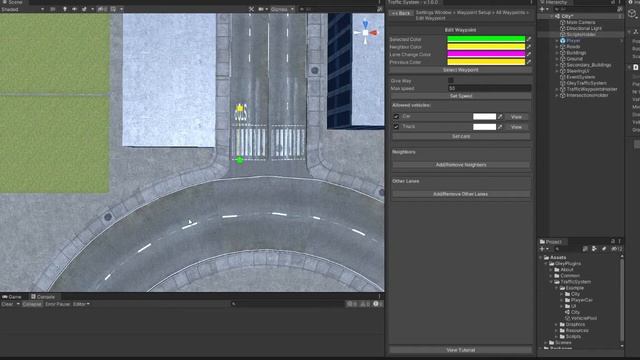640x360 pixels.
Task: Click the Hierarchy add (+) icon
Action: tap(542, 9)
